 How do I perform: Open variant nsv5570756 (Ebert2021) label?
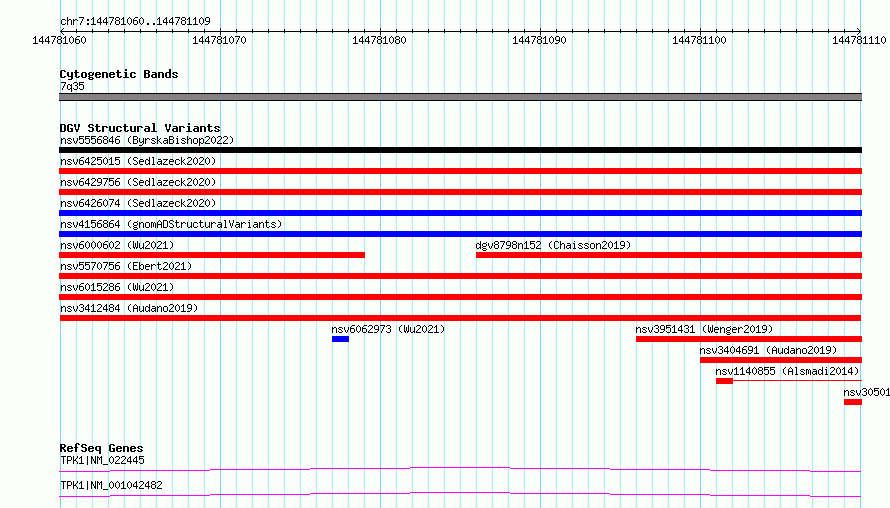(x=126, y=266)
